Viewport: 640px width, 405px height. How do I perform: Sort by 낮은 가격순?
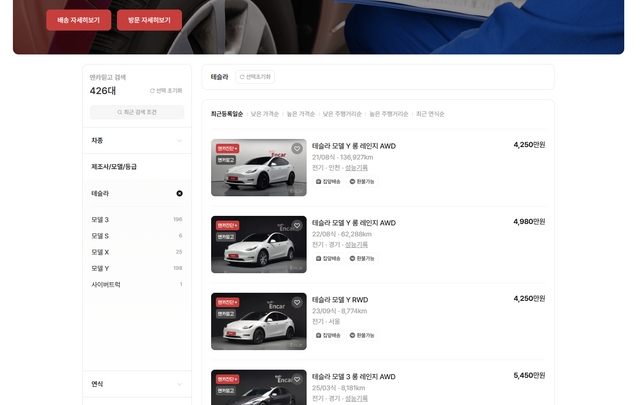(x=264, y=114)
